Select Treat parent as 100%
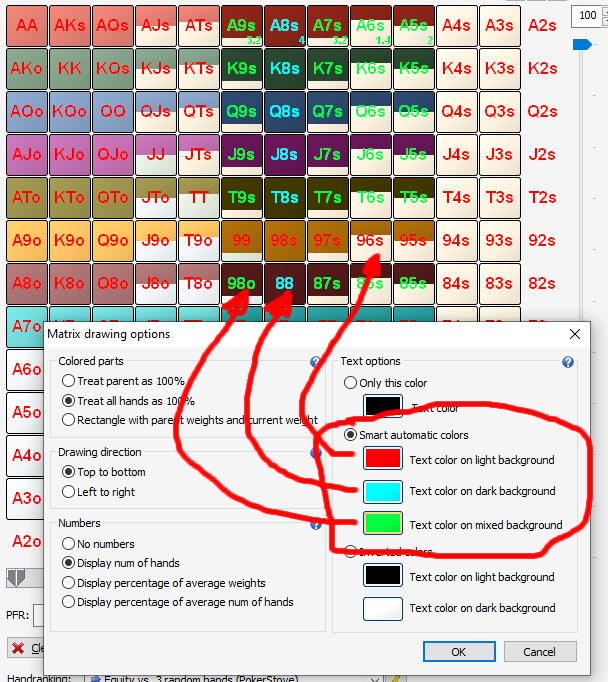Screen dimensions: 608x682 (124, 381)
